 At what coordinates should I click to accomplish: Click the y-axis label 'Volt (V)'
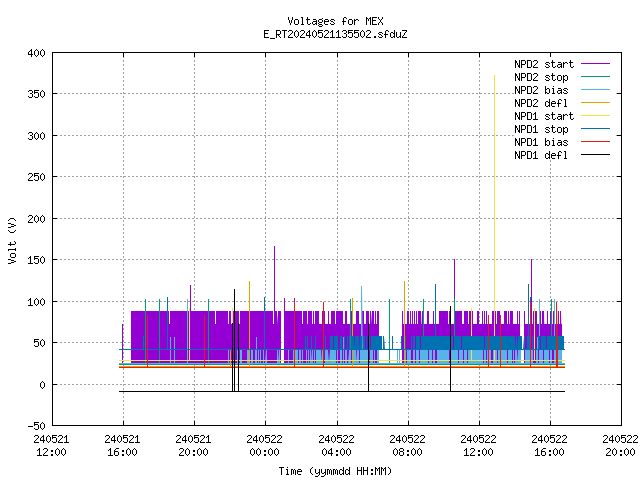(12, 240)
